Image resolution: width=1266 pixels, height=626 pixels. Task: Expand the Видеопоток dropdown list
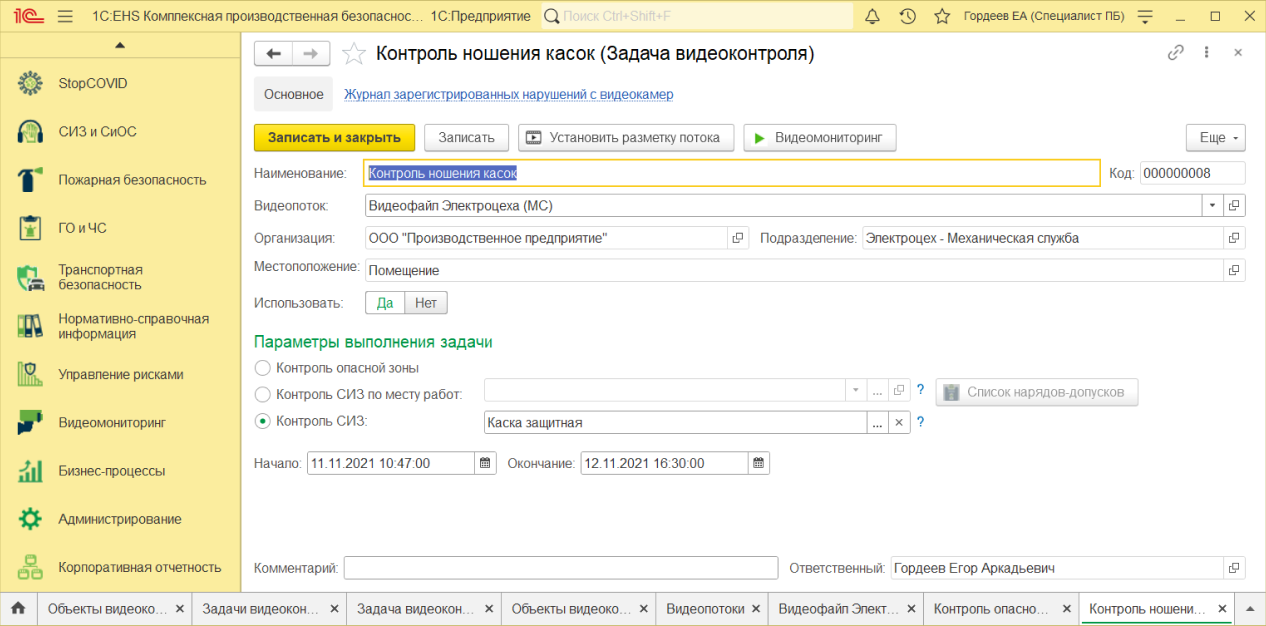click(x=1212, y=205)
